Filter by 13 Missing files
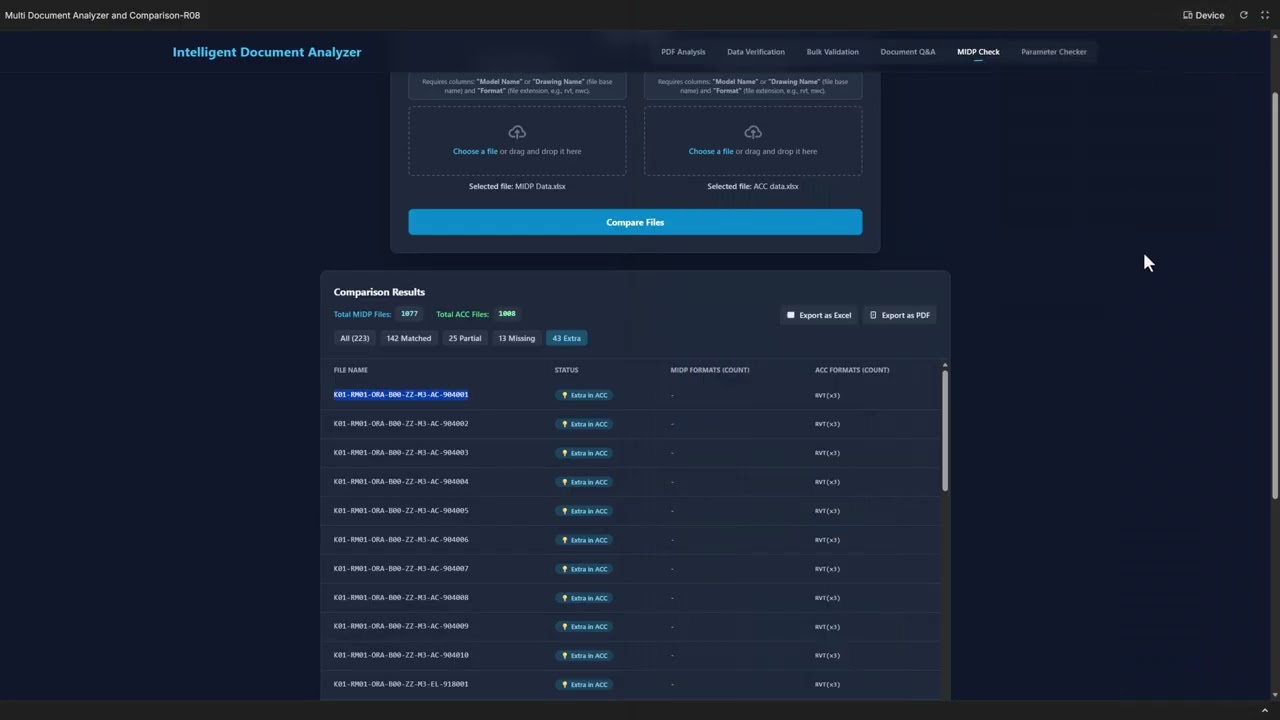Viewport: 1280px width, 720px height. coord(517,338)
